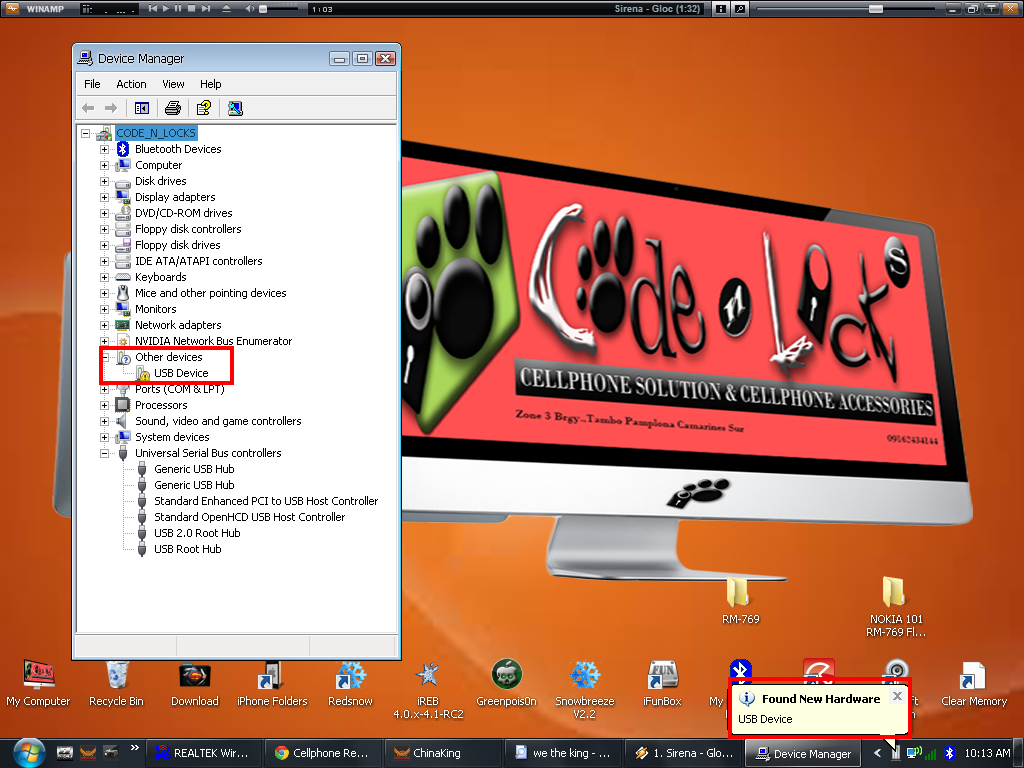Select the USB 2.0 Root Hub item
The height and width of the screenshot is (768, 1024).
pos(197,533)
